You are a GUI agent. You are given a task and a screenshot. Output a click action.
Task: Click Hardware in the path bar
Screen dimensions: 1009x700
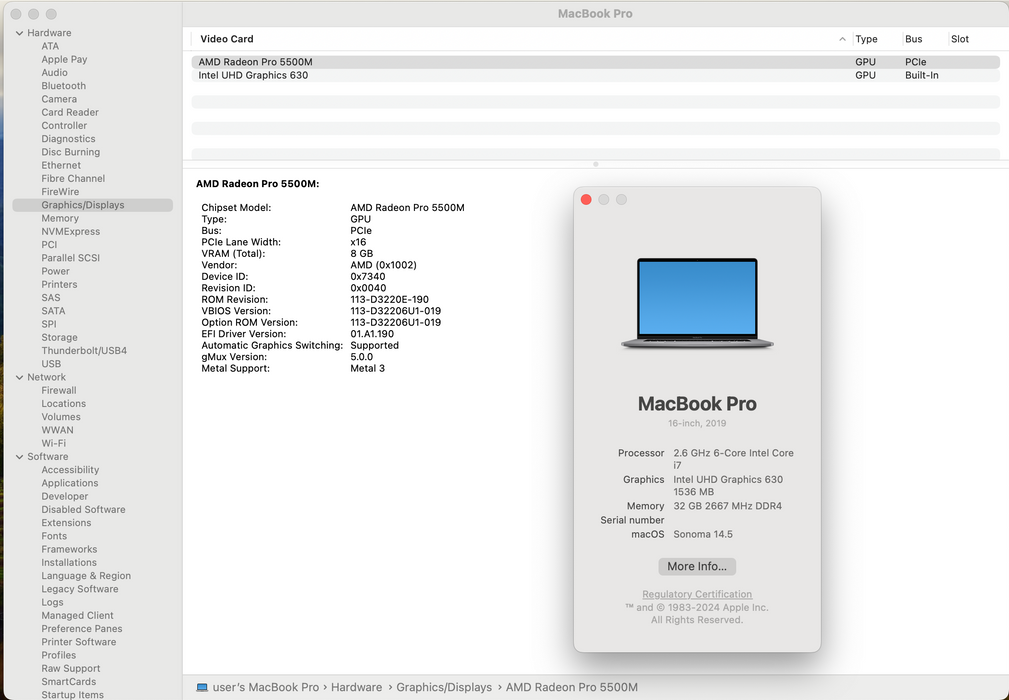(x=356, y=687)
